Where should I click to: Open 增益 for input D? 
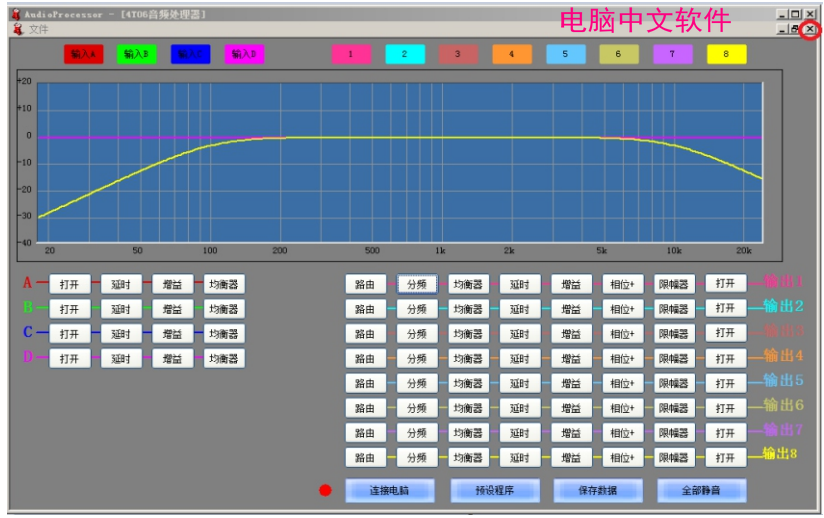tap(172, 358)
